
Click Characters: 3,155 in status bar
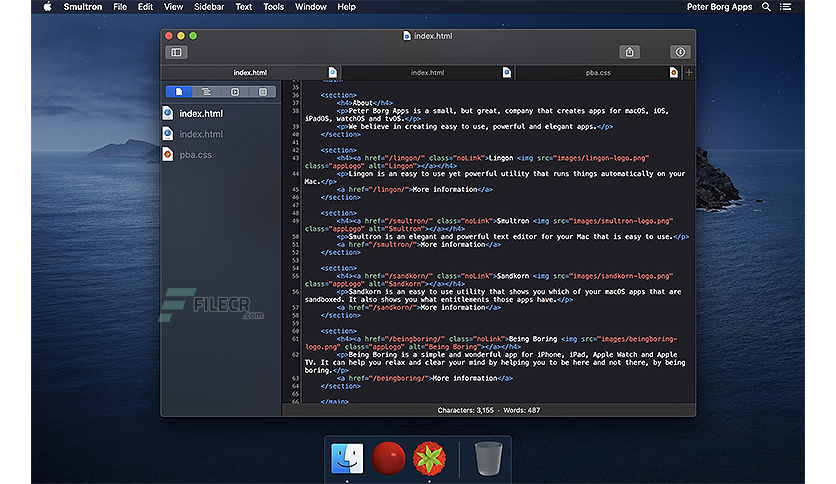(x=465, y=410)
